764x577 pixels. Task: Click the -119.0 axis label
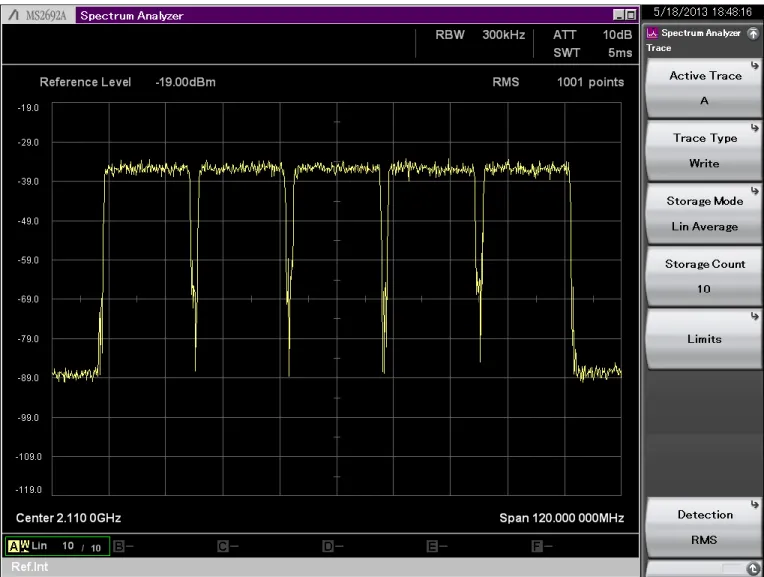[27, 490]
